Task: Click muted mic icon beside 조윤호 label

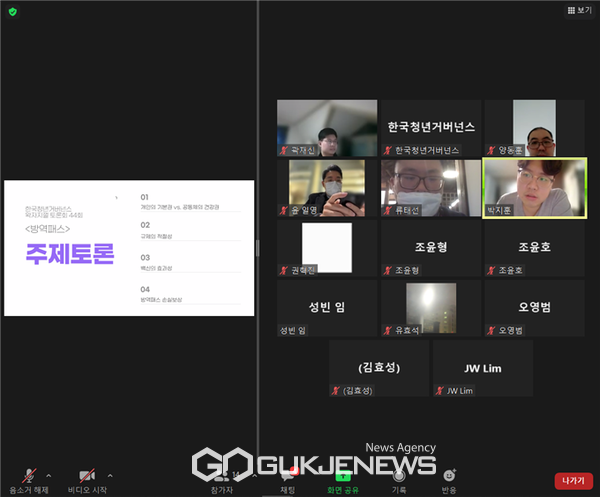Action: pyautogui.click(x=491, y=270)
